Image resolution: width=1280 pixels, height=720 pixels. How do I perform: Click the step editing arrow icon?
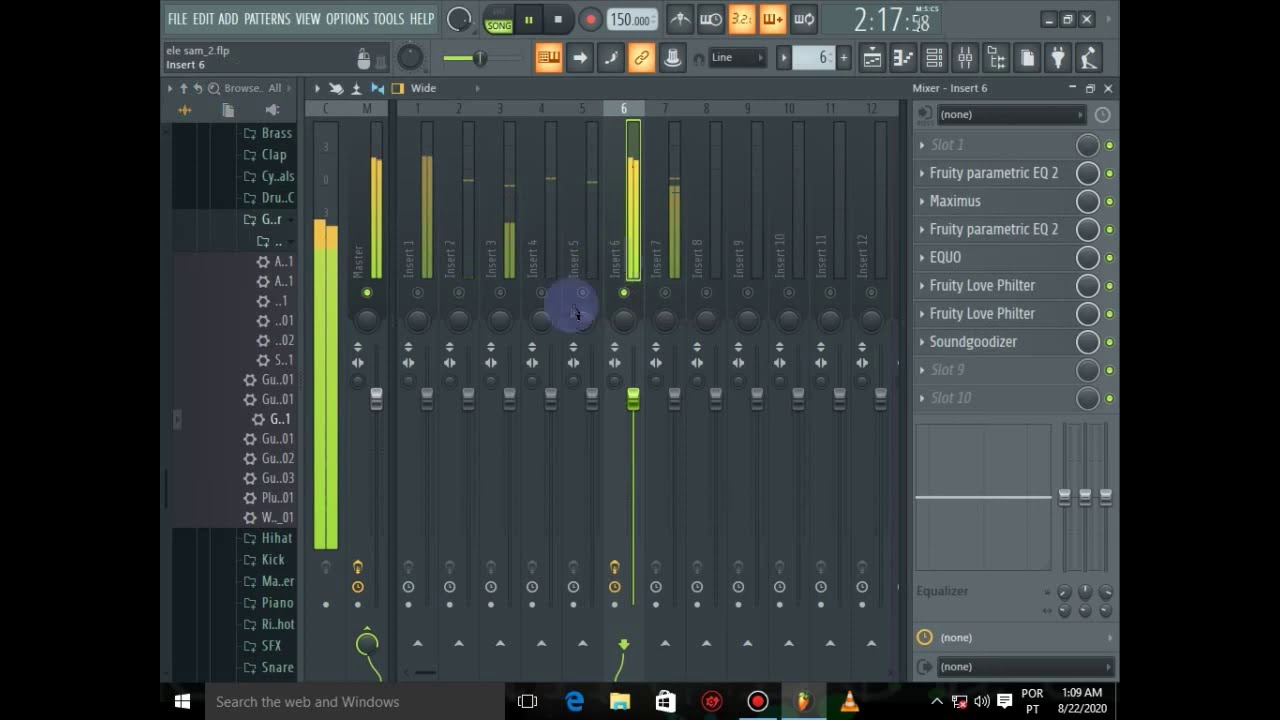580,58
